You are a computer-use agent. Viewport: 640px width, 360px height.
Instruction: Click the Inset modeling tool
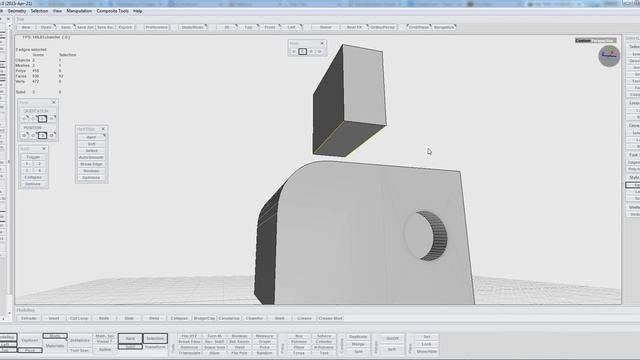[54, 318]
